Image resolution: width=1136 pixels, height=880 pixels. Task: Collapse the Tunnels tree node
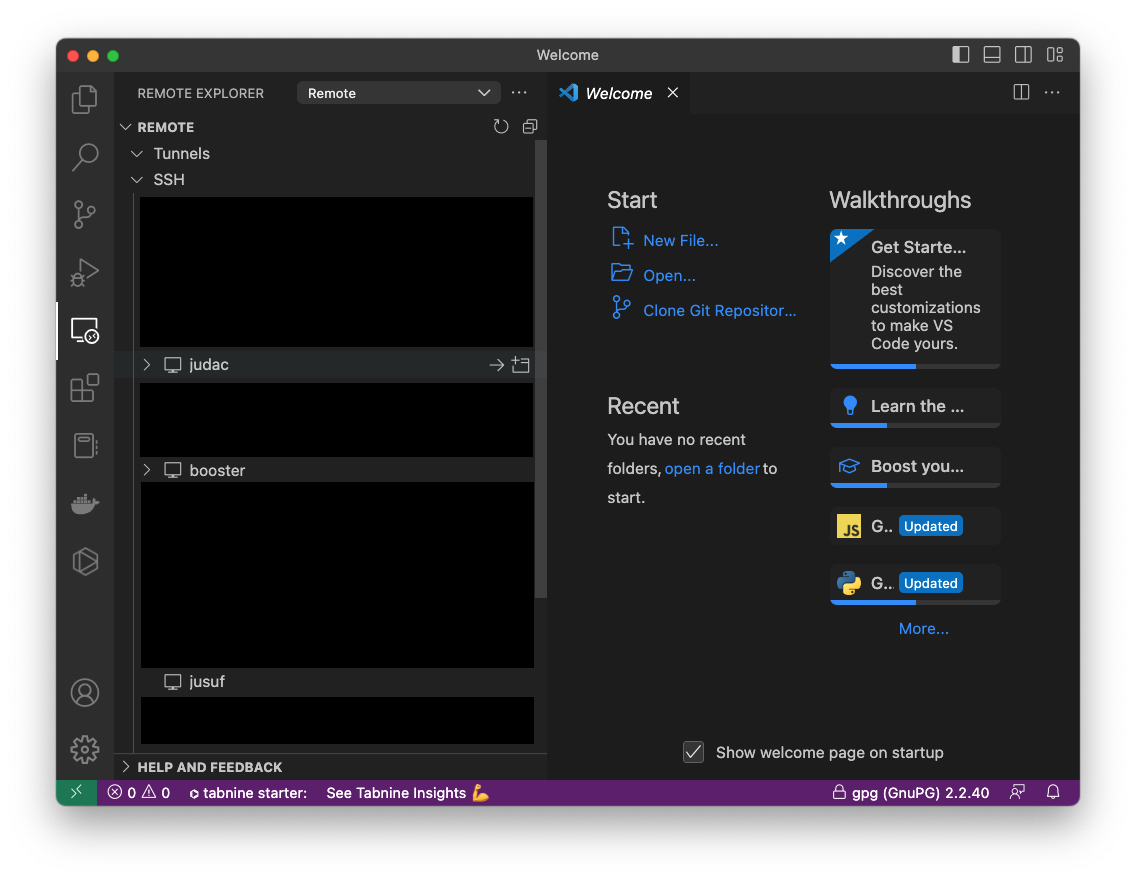[x=137, y=154]
